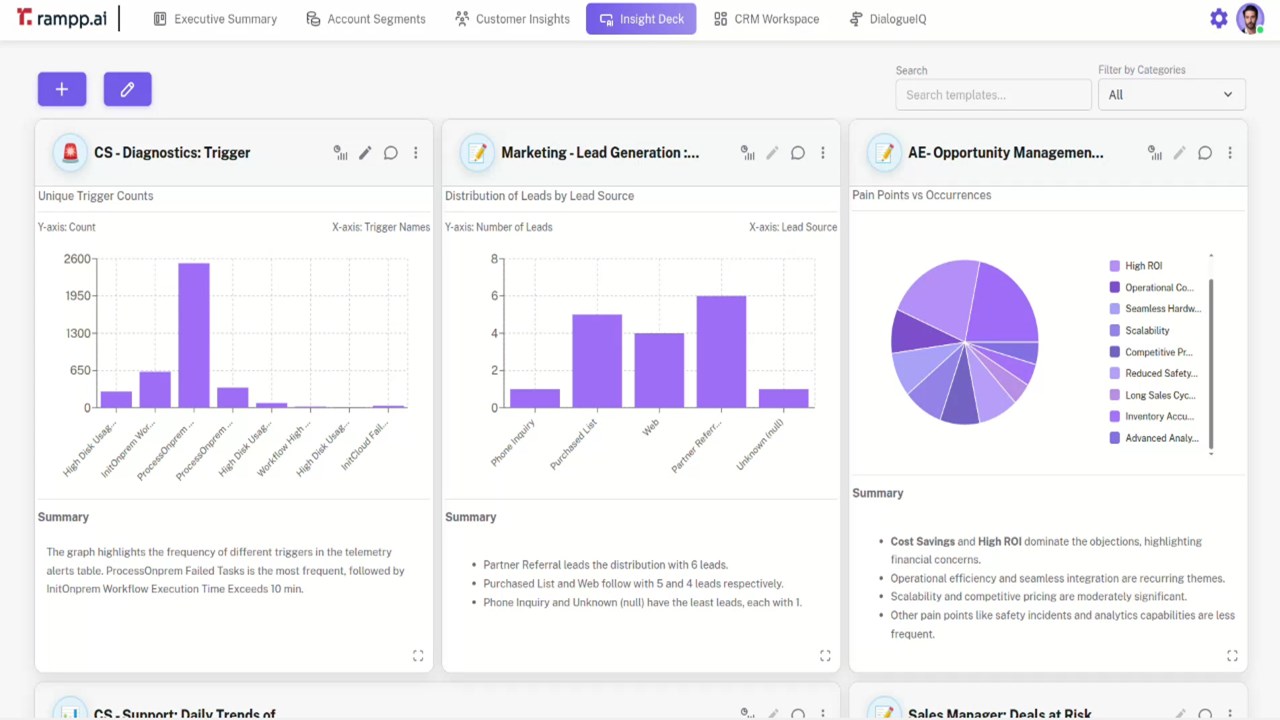
Task: Expand CS Diagnostics card to fullscreen
Action: tap(418, 656)
